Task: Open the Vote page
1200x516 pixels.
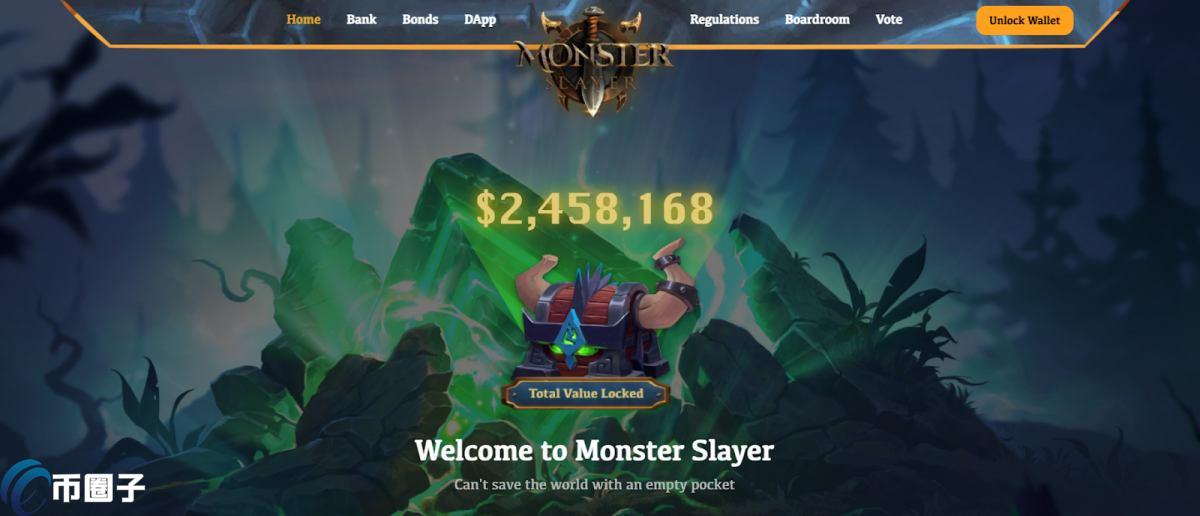Action: pyautogui.click(x=888, y=20)
